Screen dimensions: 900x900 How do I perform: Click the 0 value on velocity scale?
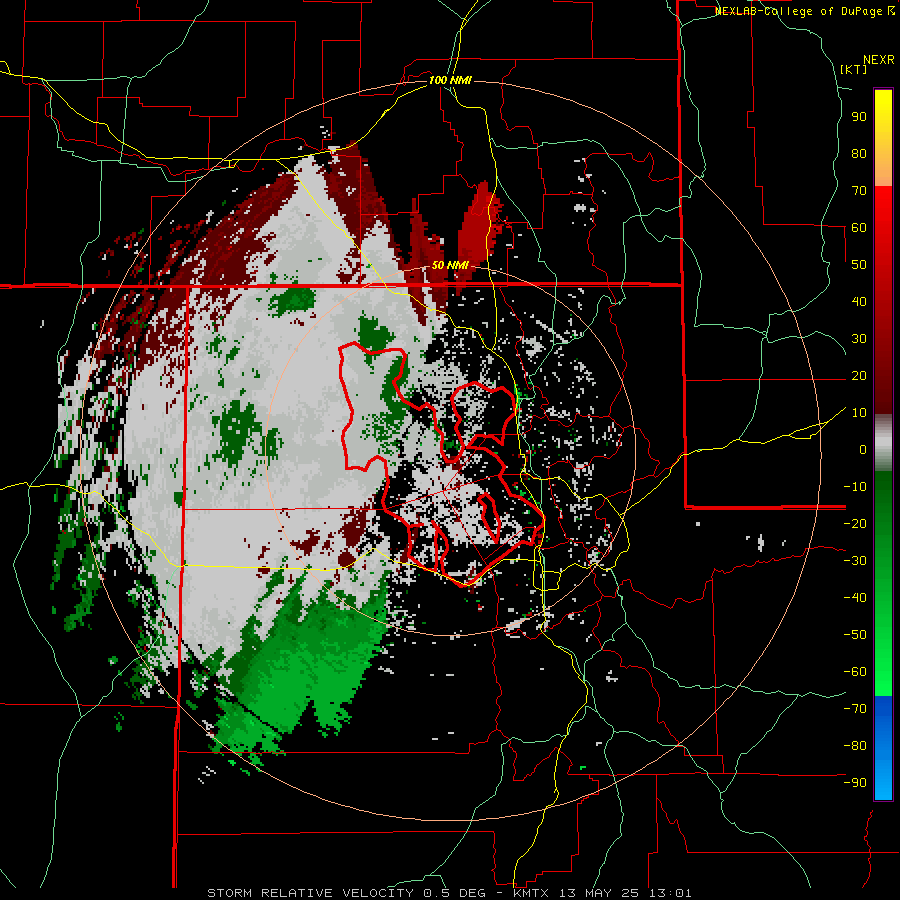863,450
